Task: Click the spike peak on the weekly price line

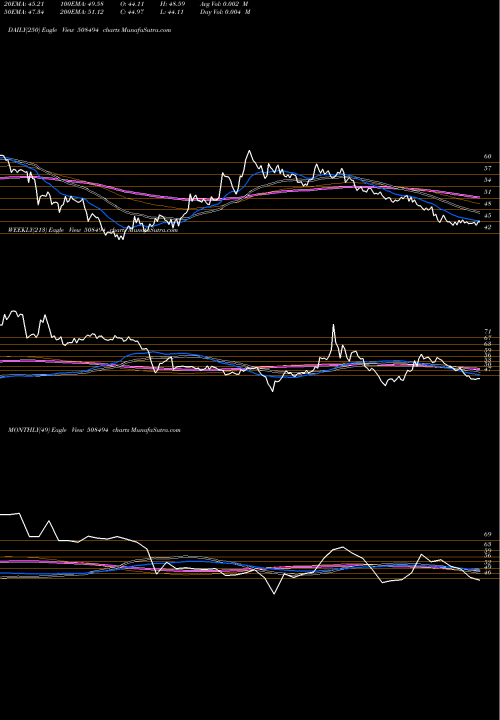Action: [x=333, y=325]
